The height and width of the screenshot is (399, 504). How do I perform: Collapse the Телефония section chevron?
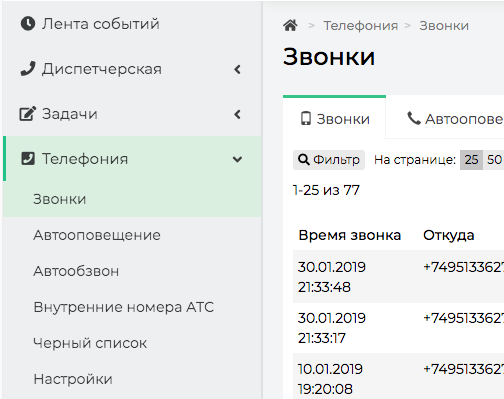click(x=237, y=159)
